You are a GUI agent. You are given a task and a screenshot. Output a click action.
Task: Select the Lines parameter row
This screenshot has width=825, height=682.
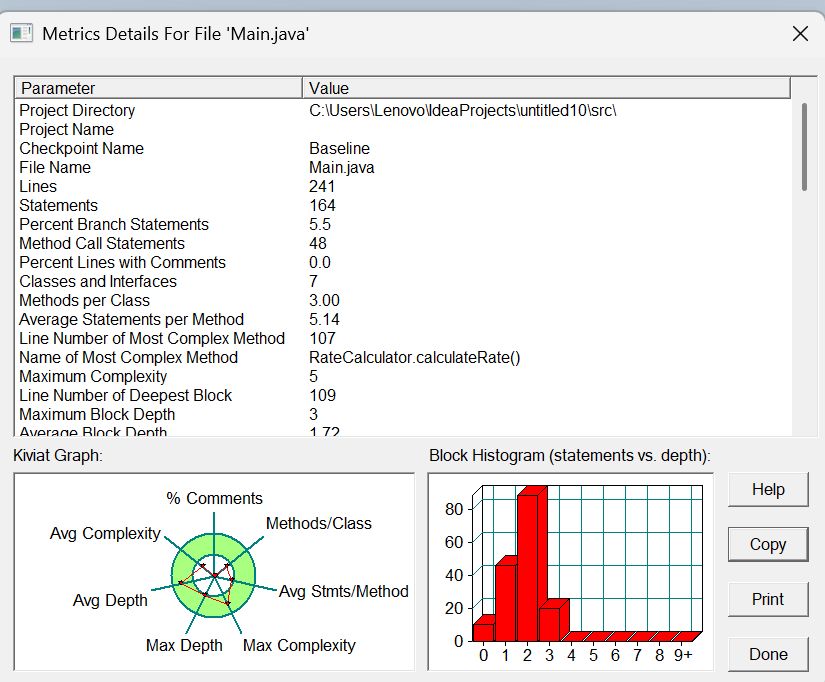pos(403,186)
